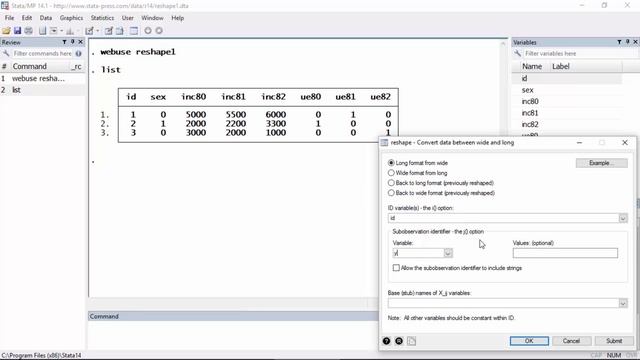Open the Data Editor (Edit) icon
The height and width of the screenshot is (360, 640).
[109, 31]
